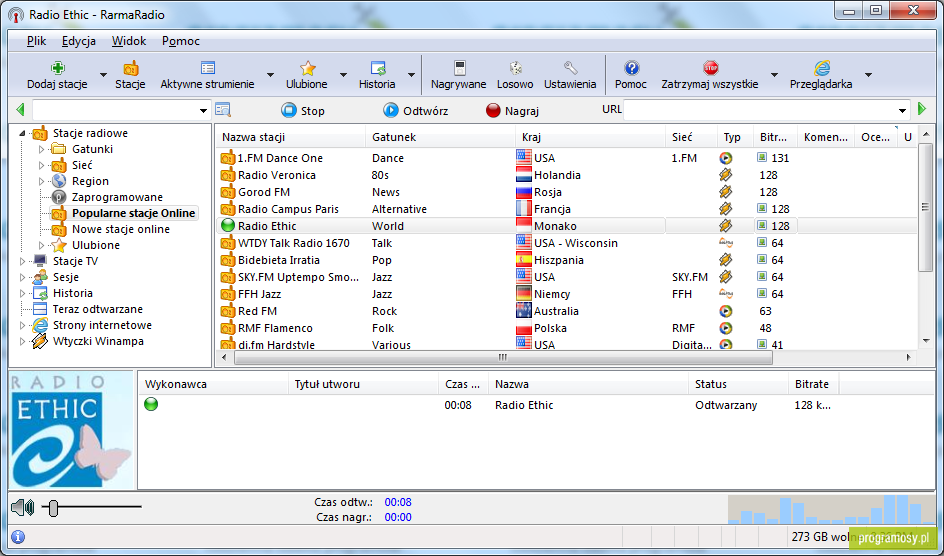Expand the Gatunki tree node

click(42, 149)
